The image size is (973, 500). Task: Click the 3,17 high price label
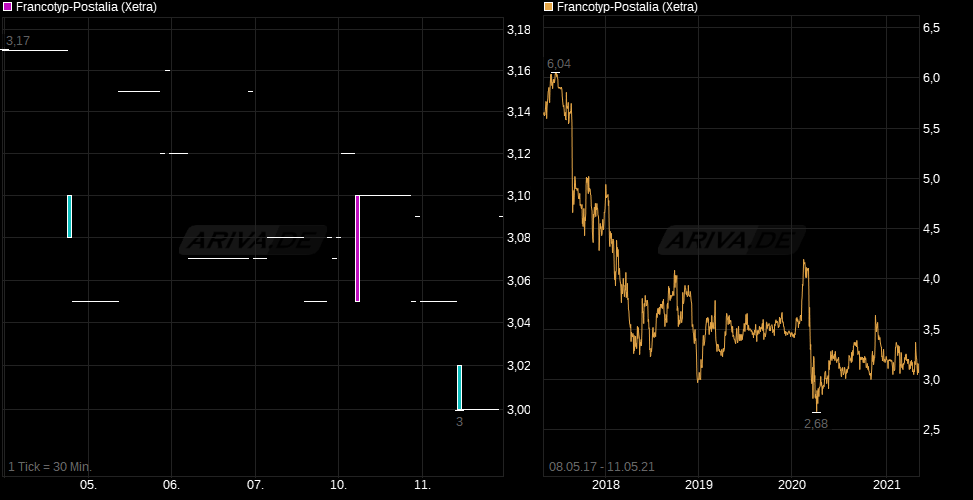[x=18, y=41]
